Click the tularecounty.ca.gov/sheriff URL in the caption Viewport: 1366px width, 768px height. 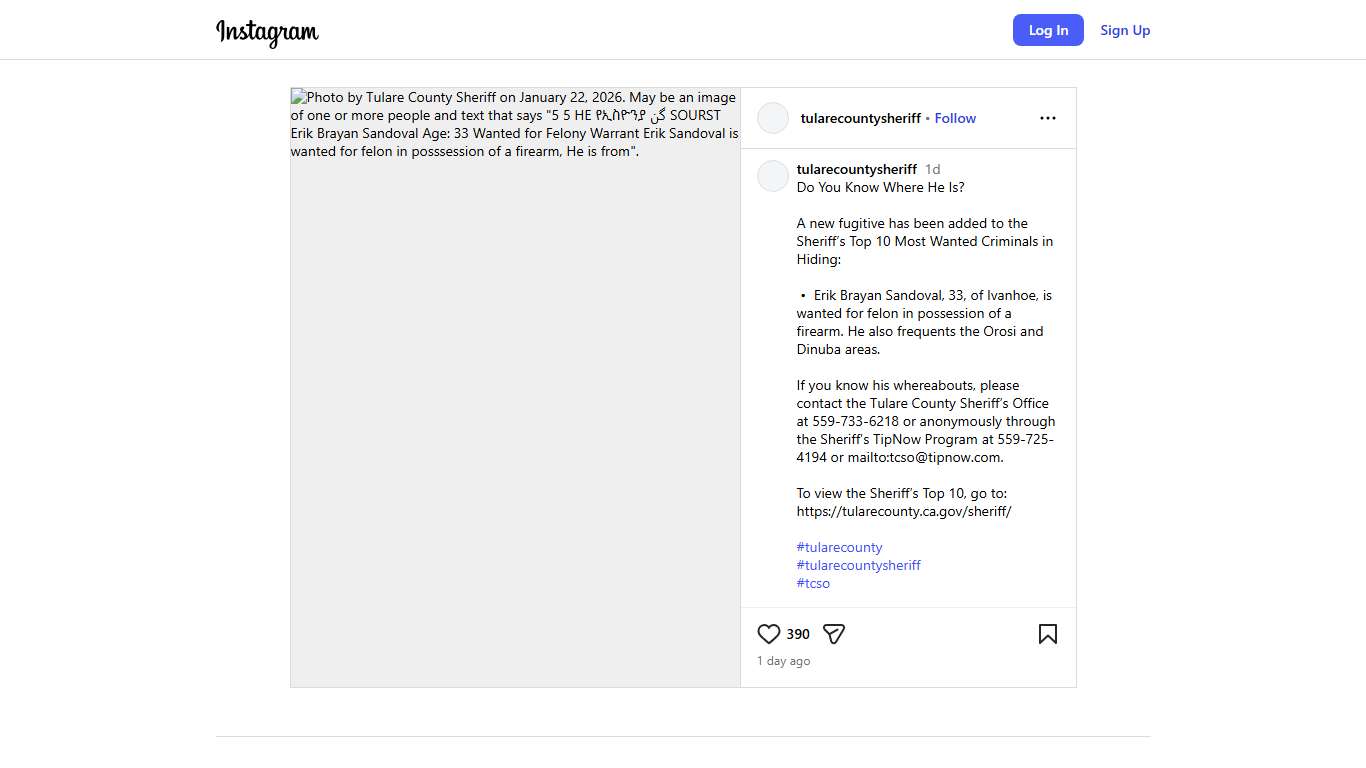(903, 511)
